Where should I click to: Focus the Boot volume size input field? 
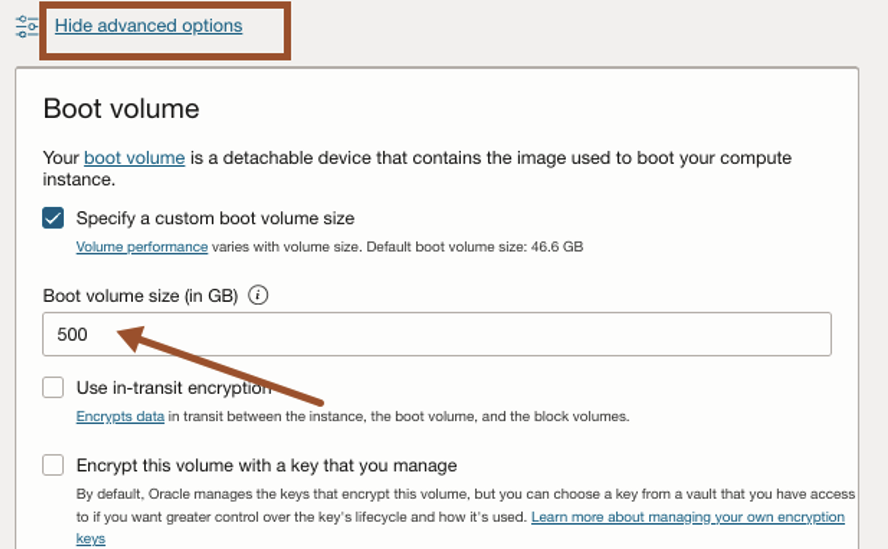[437, 335]
